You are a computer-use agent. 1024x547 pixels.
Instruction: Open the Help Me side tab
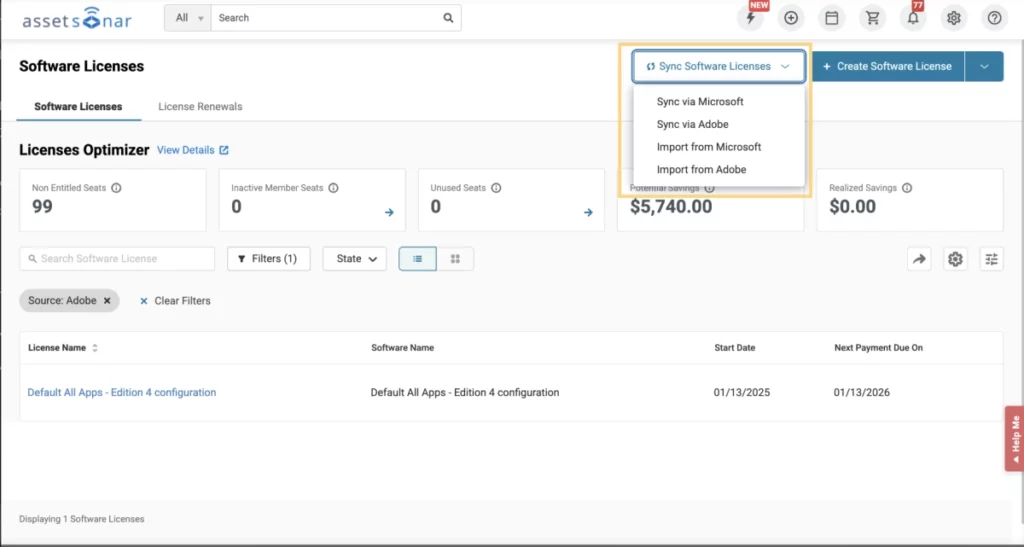coord(1014,438)
